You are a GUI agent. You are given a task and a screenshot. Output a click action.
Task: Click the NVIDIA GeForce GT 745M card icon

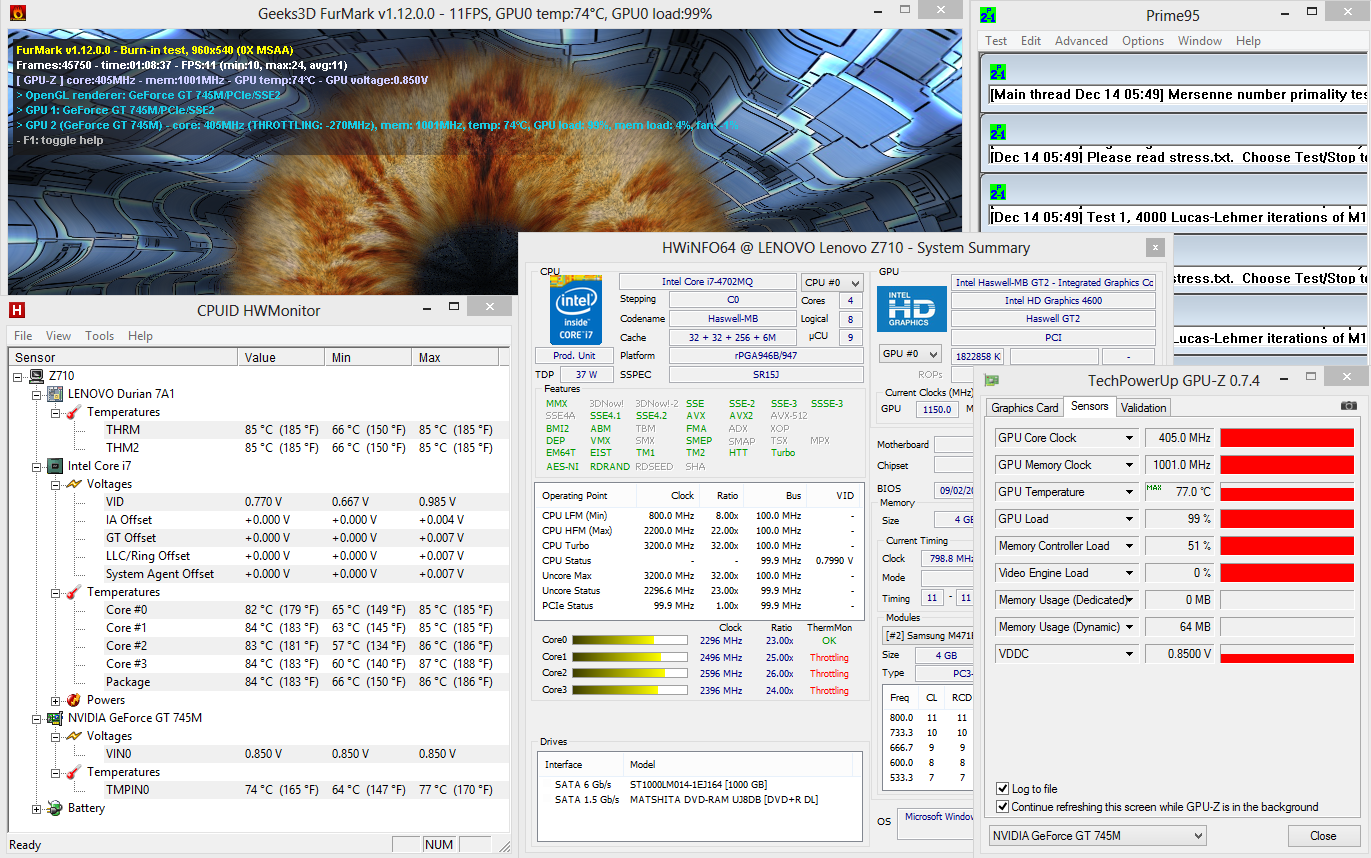56,718
